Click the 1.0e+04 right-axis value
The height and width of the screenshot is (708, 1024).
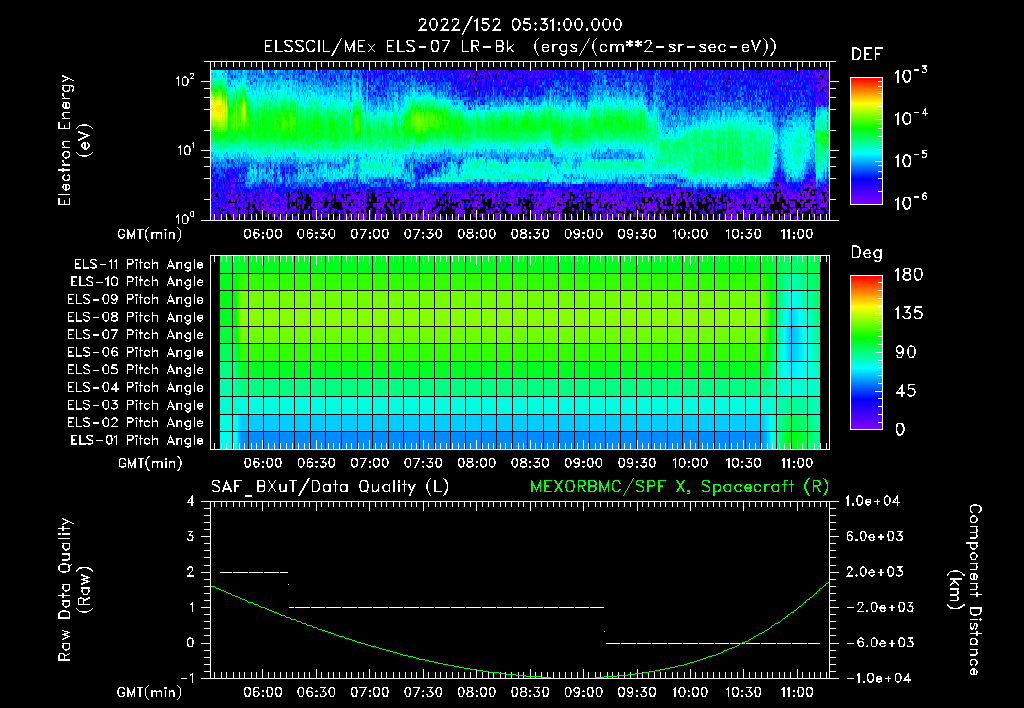pos(872,501)
